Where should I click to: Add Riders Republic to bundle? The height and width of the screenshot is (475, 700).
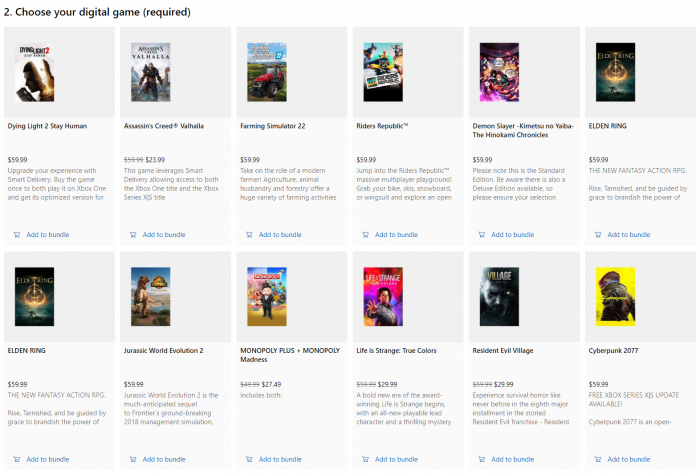click(396, 235)
